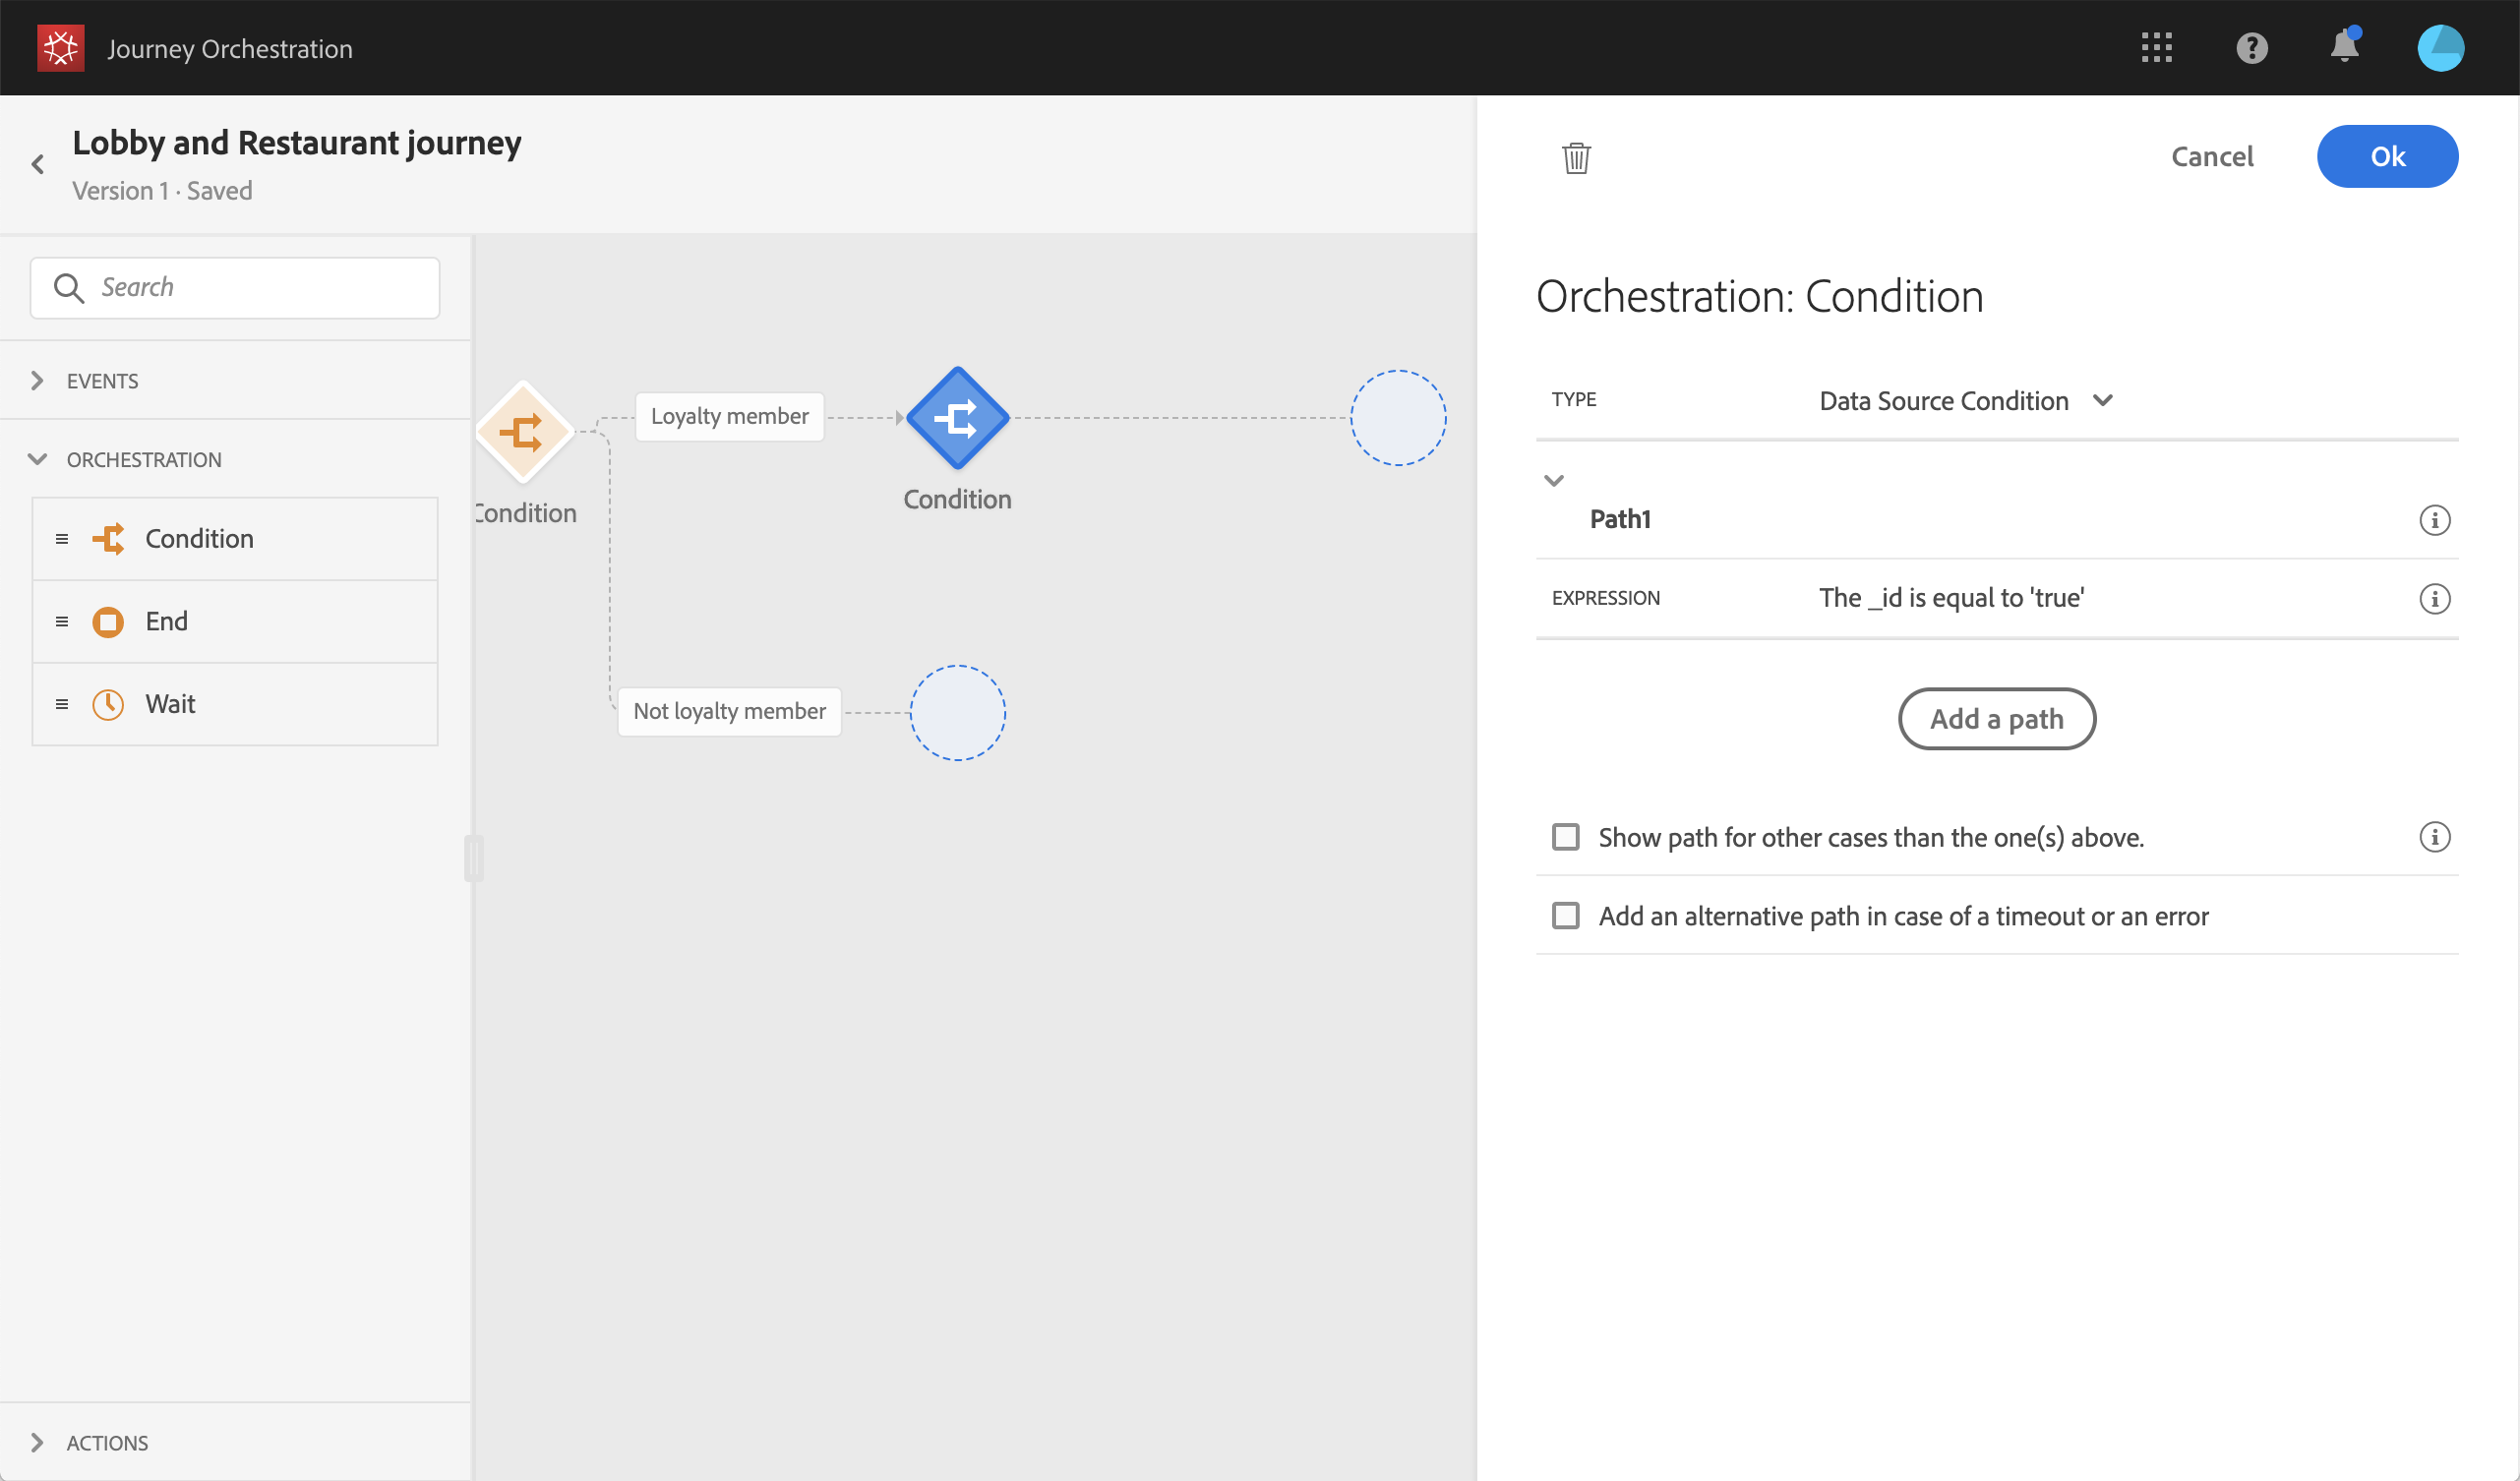Select the blue Condition node on canvas
This screenshot has height=1481, width=2520.
[957, 418]
